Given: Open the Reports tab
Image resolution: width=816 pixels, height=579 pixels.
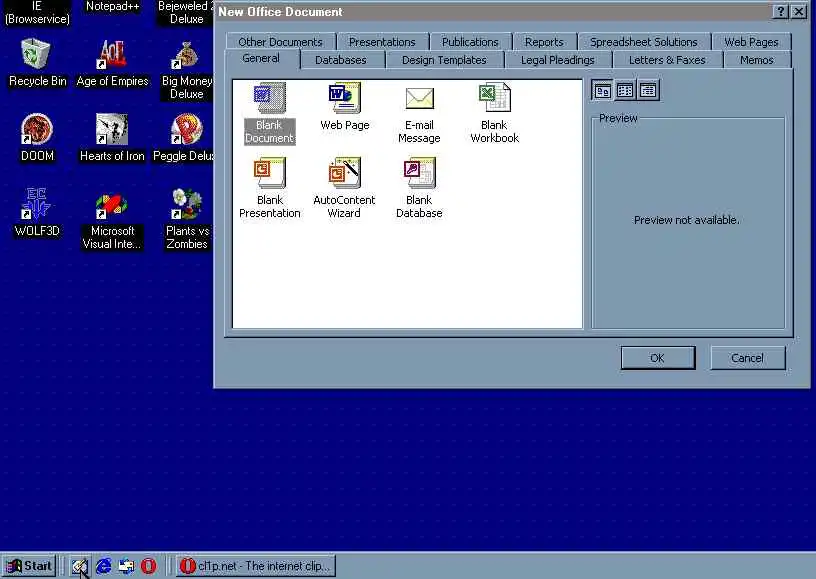Looking at the screenshot, I should point(544,42).
